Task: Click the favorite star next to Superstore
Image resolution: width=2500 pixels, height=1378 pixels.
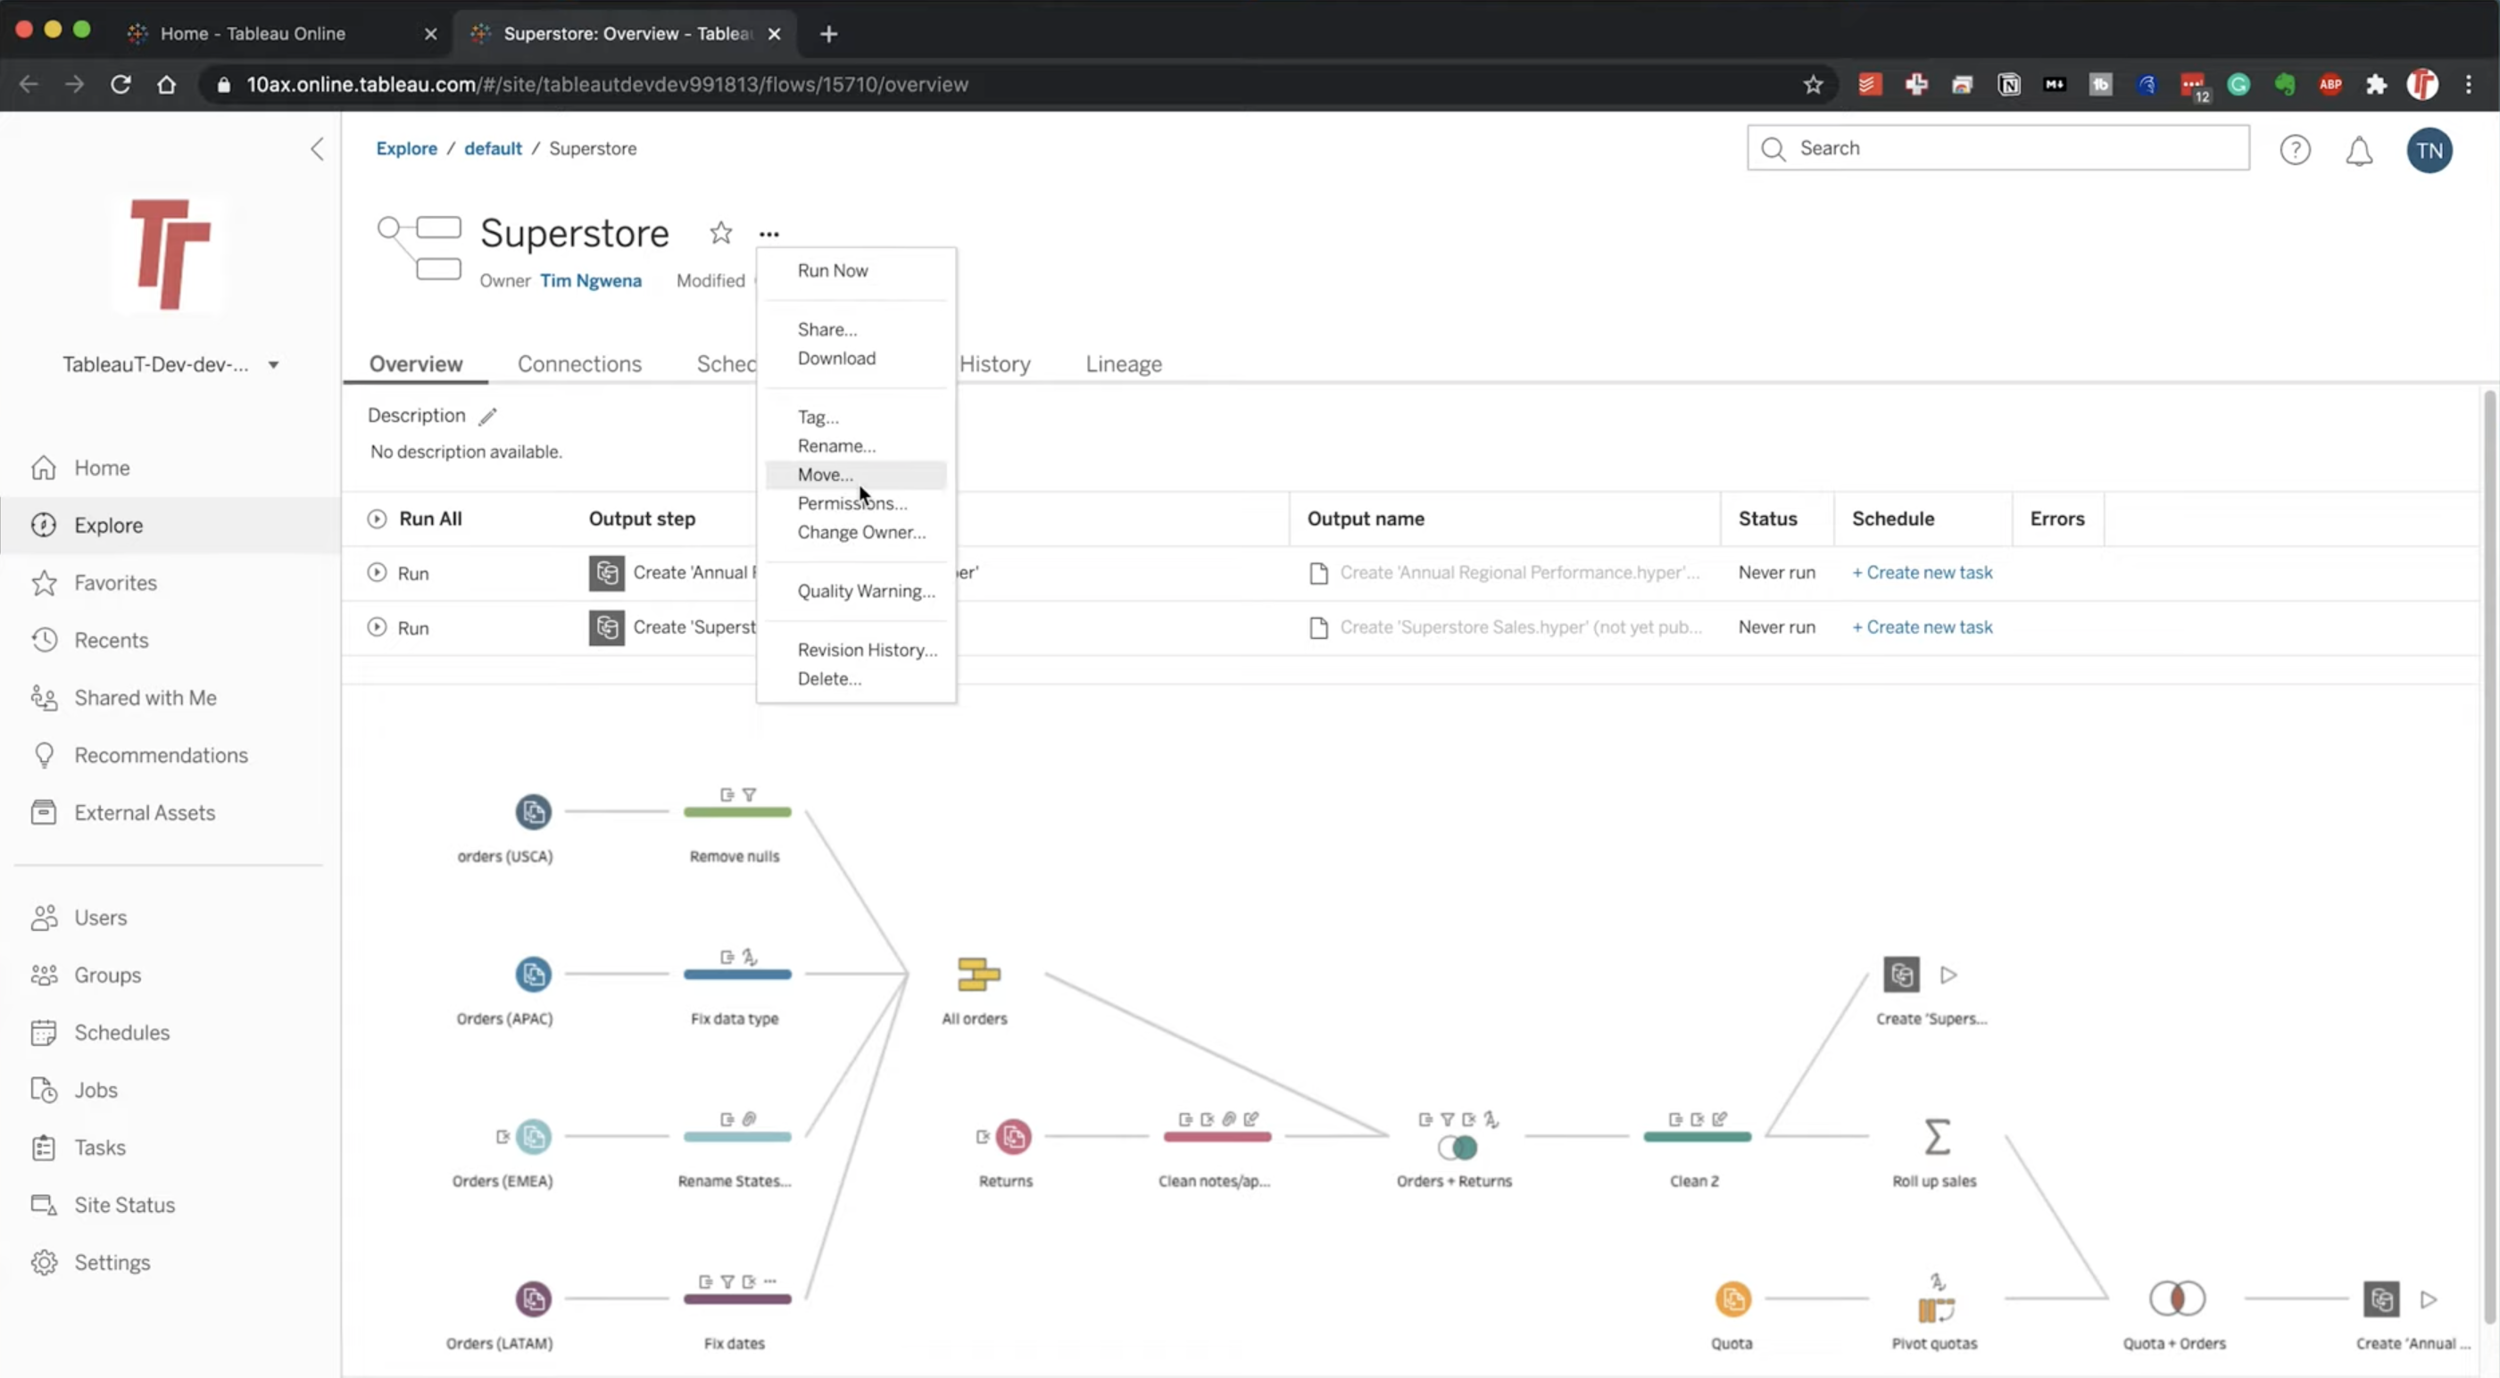Action: [x=721, y=233]
